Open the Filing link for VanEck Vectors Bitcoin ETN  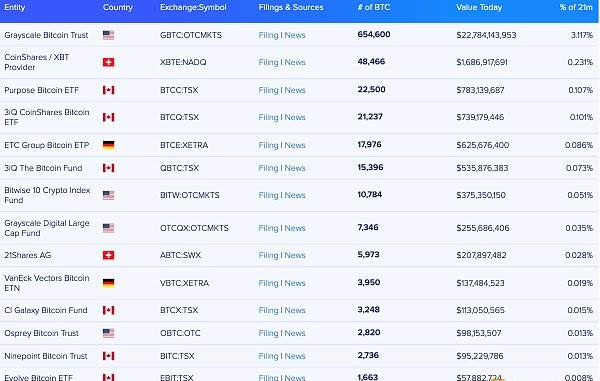pos(268,283)
